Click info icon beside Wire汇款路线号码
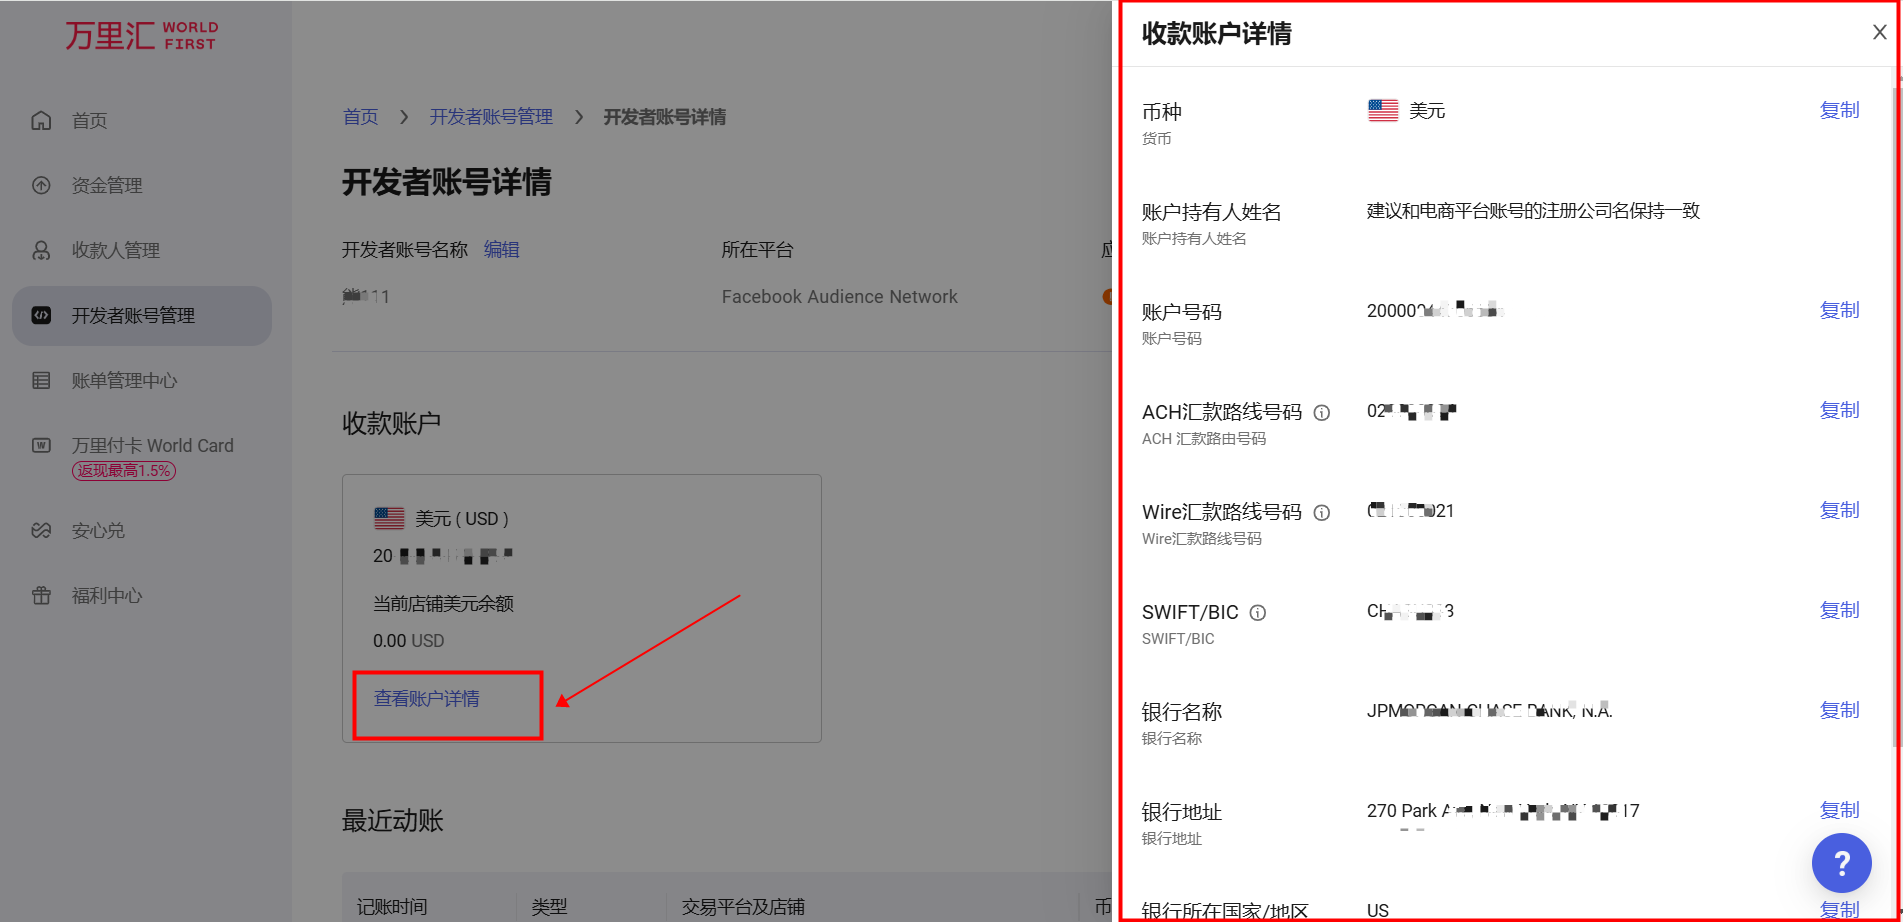Screen dimensions: 1903x922 [1321, 512]
